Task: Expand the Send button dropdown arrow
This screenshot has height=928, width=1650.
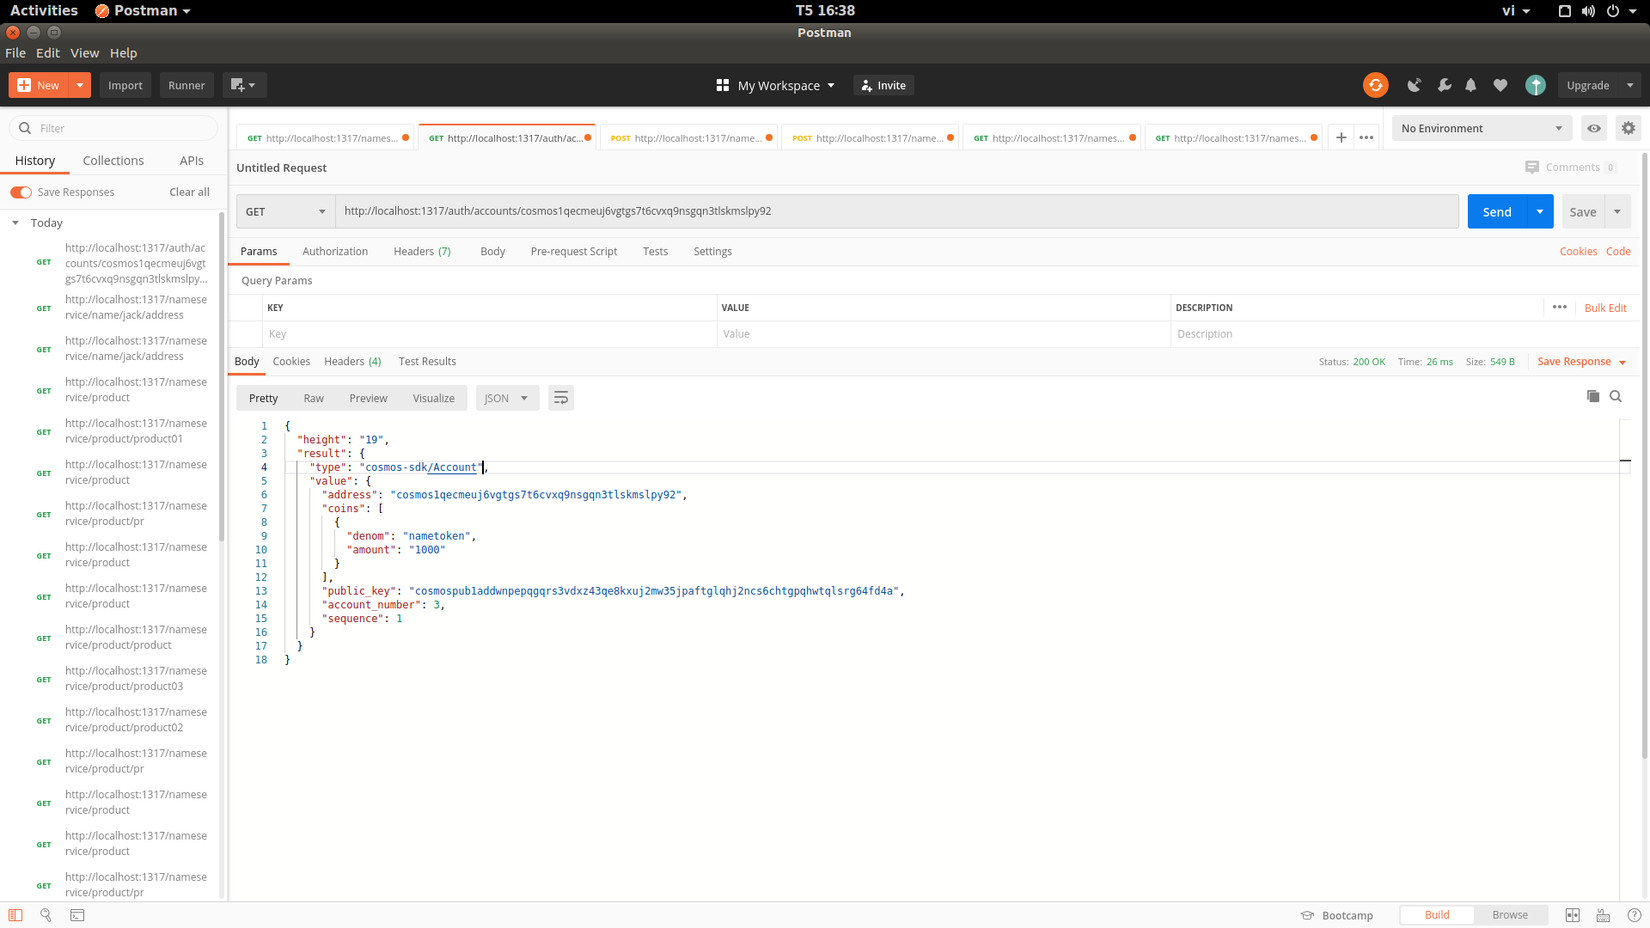Action: pyautogui.click(x=1540, y=211)
